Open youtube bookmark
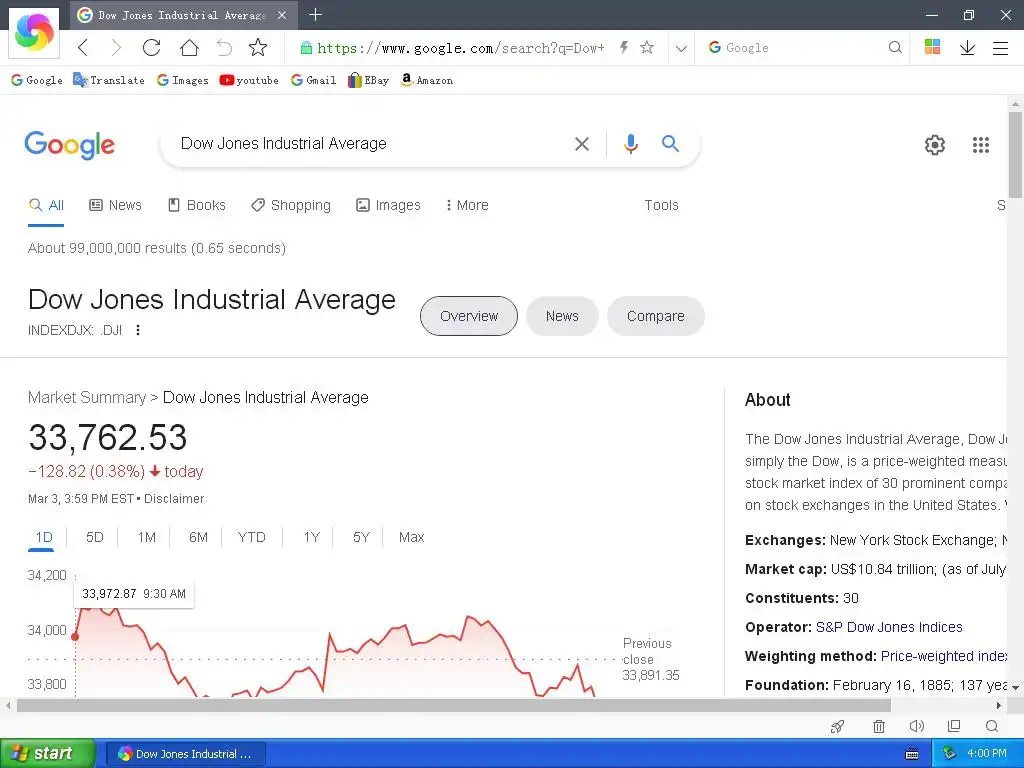 pos(249,80)
